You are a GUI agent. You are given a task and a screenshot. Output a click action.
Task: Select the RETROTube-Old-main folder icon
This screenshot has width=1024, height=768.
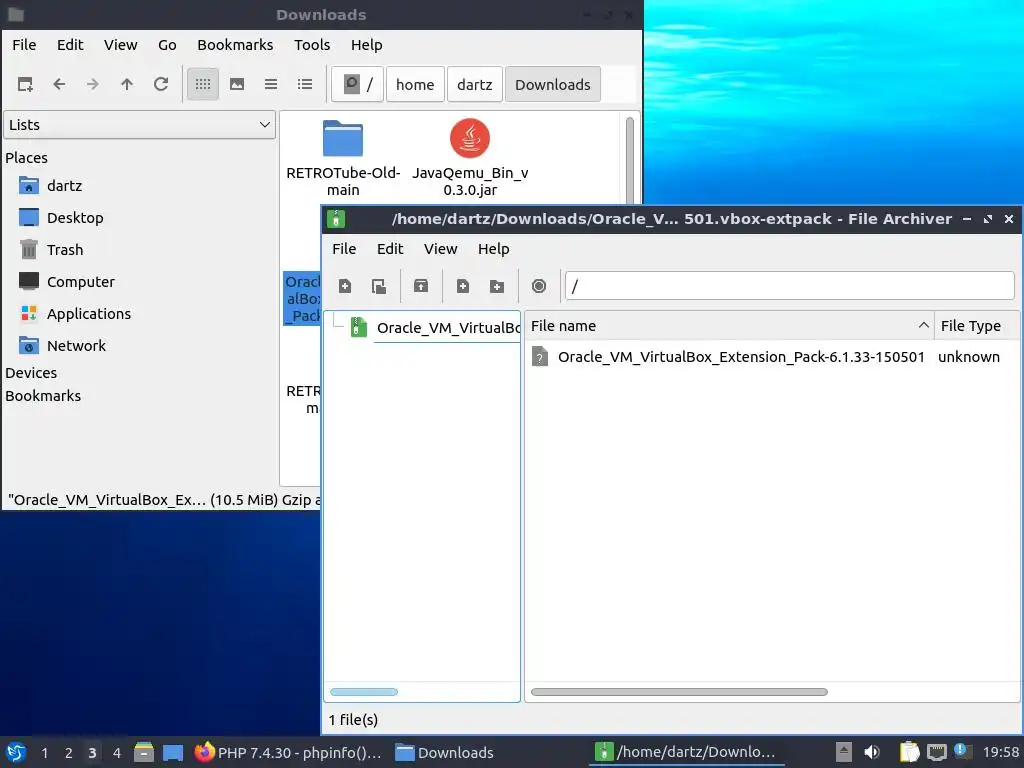click(x=343, y=138)
